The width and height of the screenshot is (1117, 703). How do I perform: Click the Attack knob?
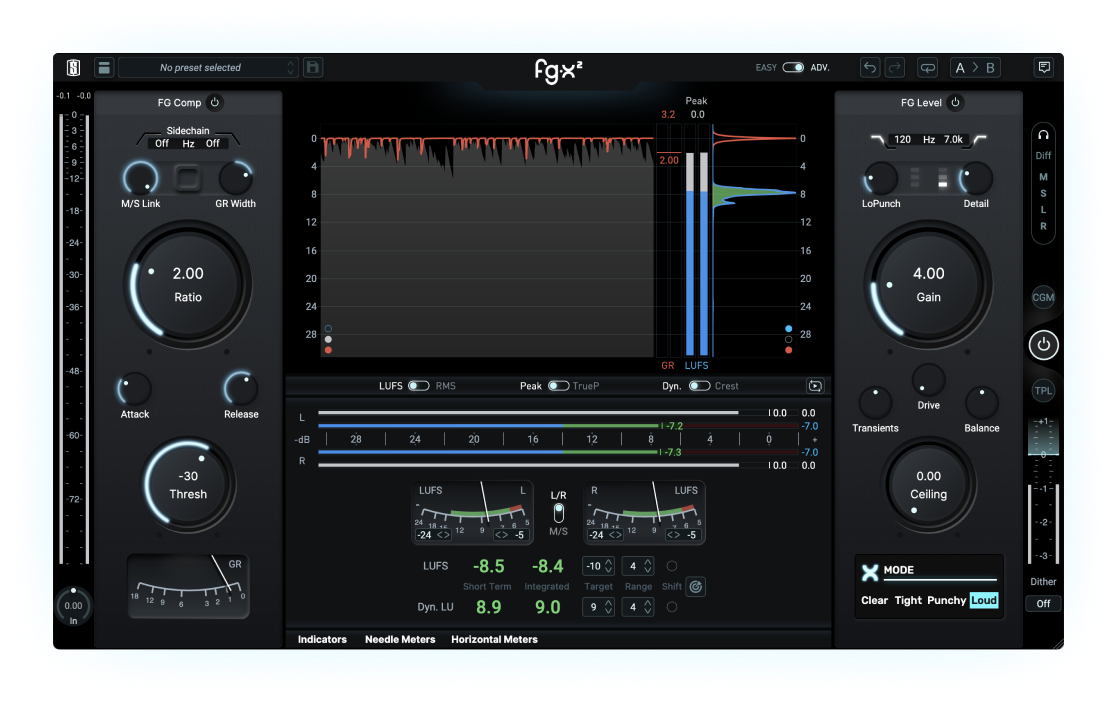tap(135, 390)
